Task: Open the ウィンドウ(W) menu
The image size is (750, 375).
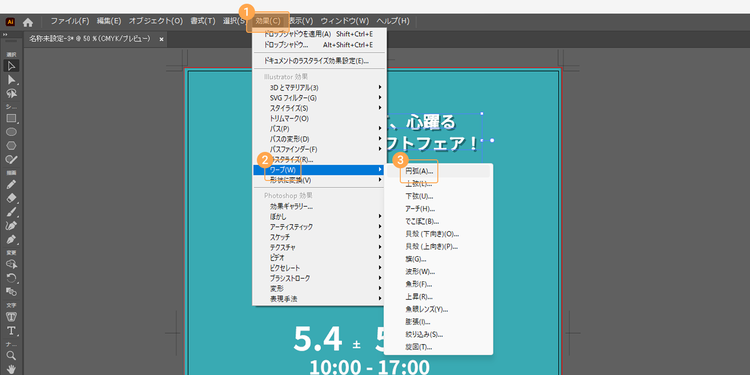Action: [345, 21]
